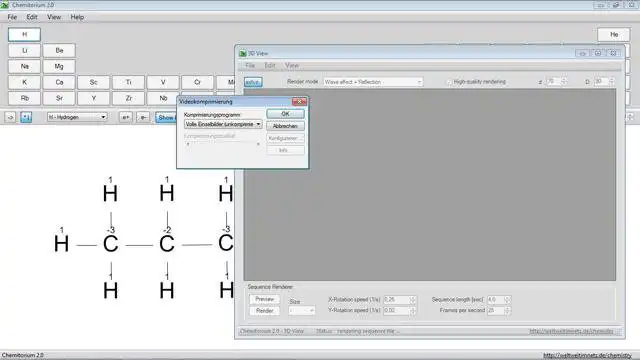Choose the Mg element button
Viewport: 640px width, 360px height.
point(59,66)
